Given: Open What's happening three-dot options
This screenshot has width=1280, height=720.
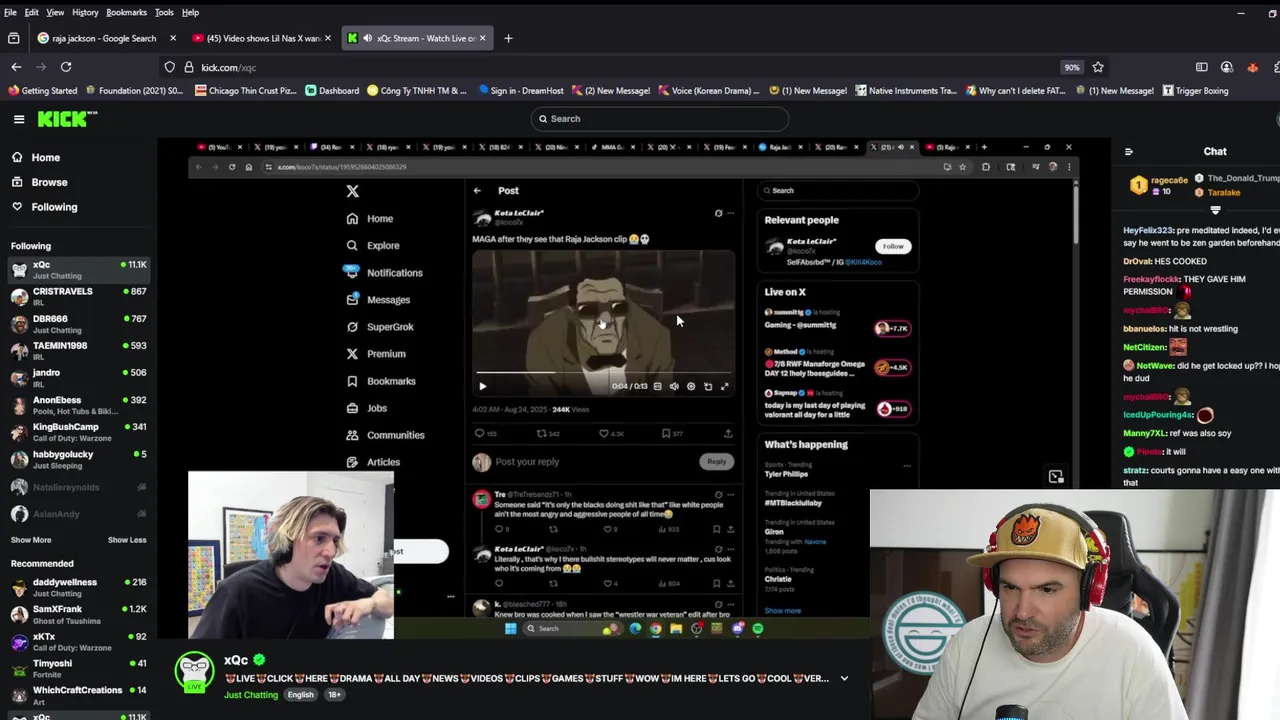Looking at the screenshot, I should pos(907,465).
